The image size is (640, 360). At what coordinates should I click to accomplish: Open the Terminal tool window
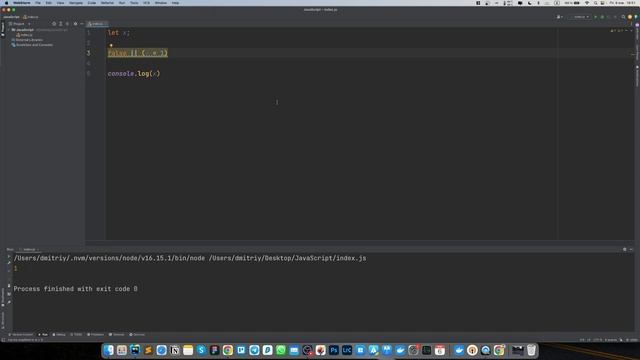pyautogui.click(x=117, y=335)
